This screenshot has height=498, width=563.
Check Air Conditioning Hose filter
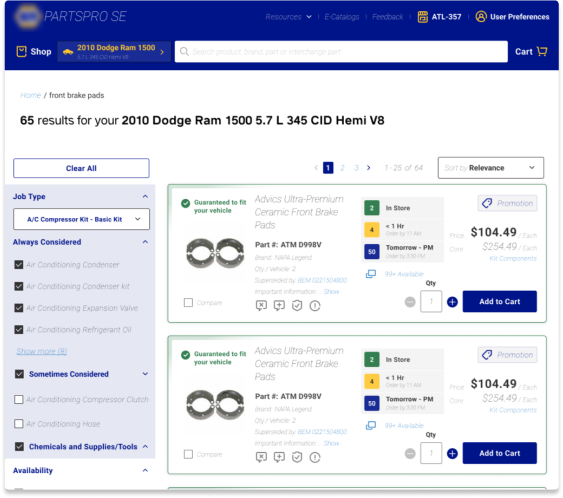[19, 424]
